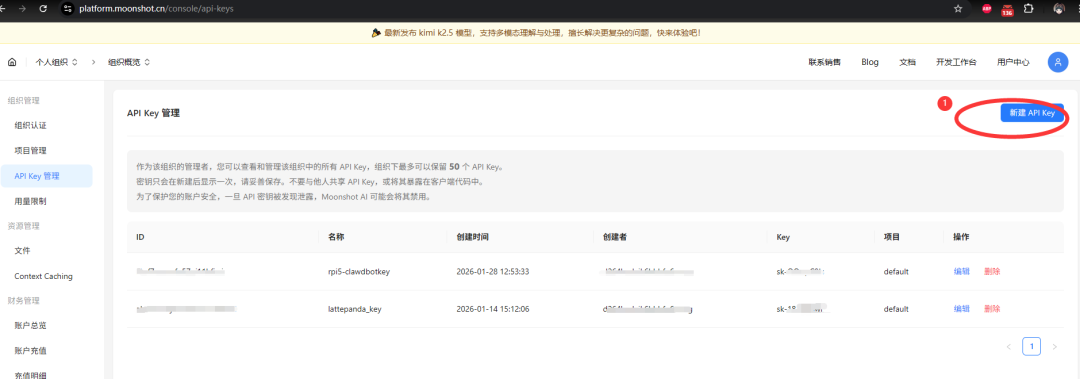Expand the 个人组织 organization selector
The image size is (1080, 379).
[56, 62]
